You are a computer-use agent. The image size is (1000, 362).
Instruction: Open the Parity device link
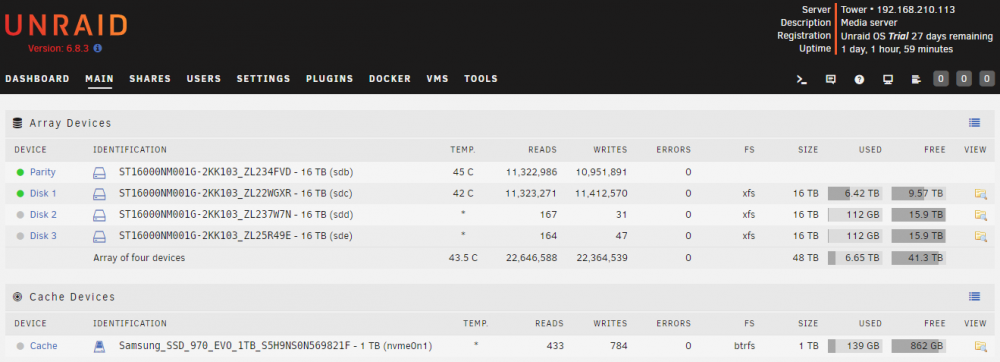pyautogui.click(x=43, y=172)
